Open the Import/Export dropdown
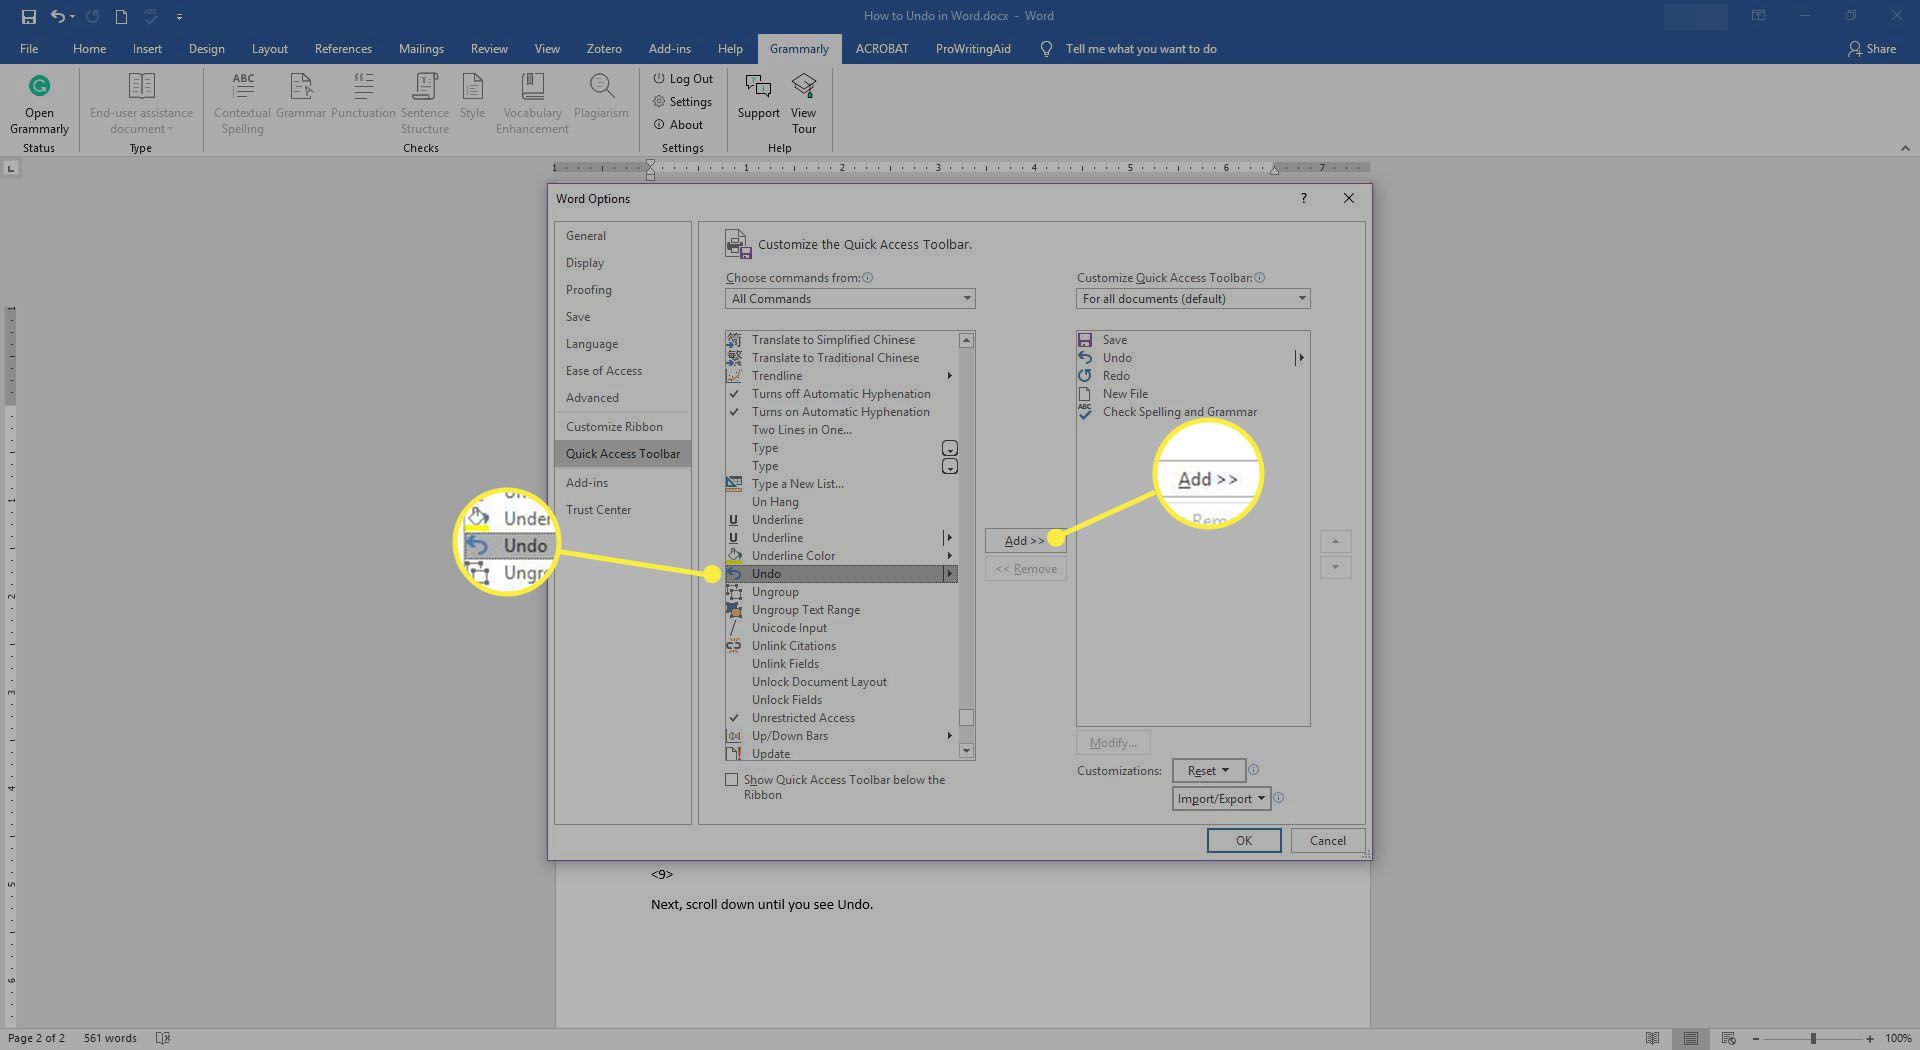Image resolution: width=1920 pixels, height=1050 pixels. pyautogui.click(x=1221, y=798)
